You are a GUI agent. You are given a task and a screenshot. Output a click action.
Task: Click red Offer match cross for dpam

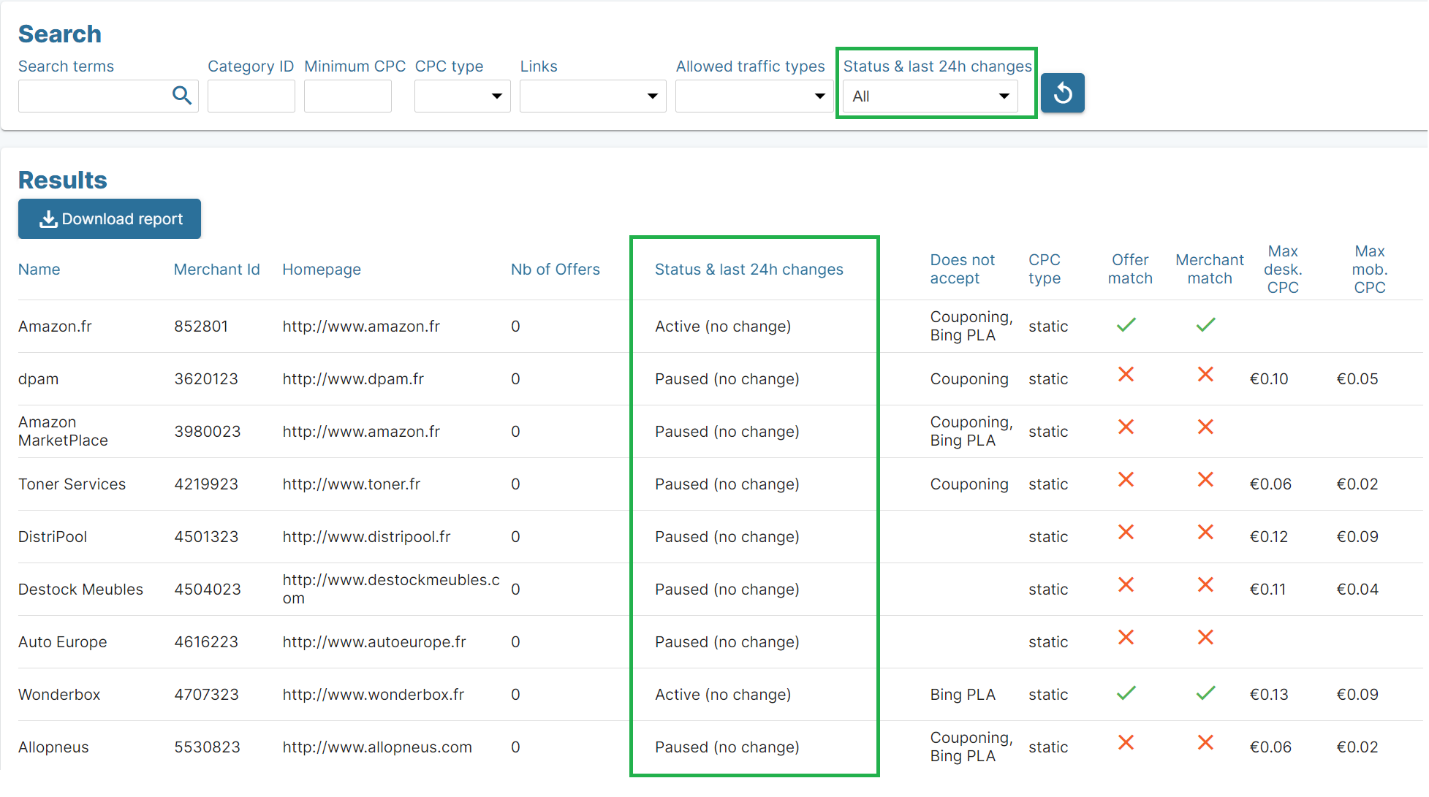pos(1126,374)
